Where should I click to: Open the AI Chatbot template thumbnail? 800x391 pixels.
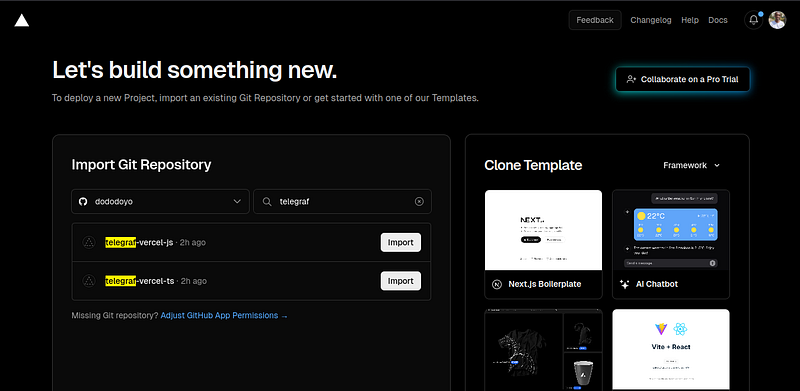coord(671,230)
